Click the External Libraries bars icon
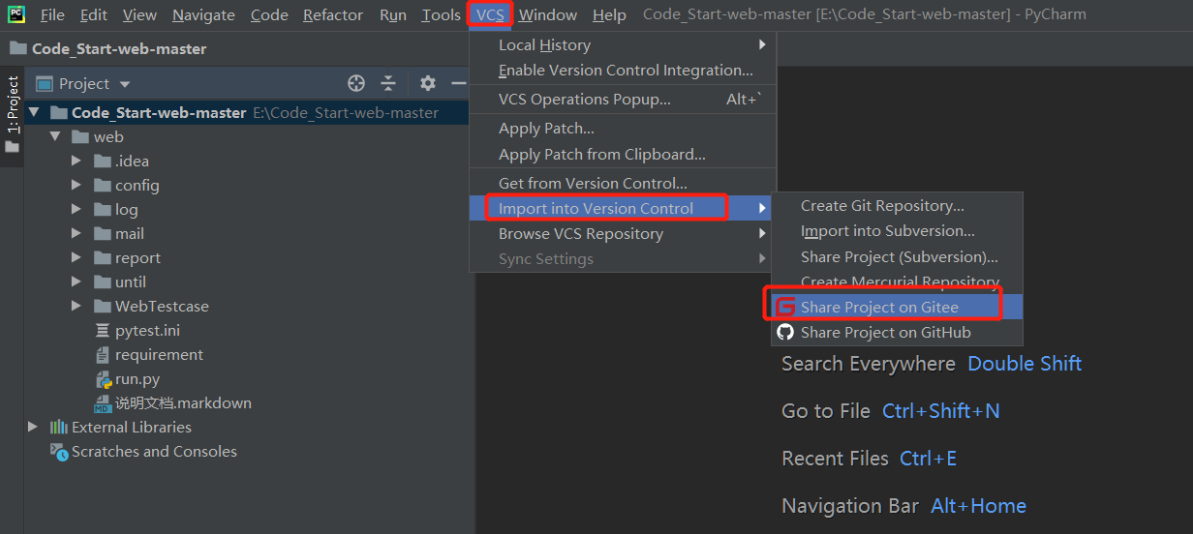 point(59,427)
